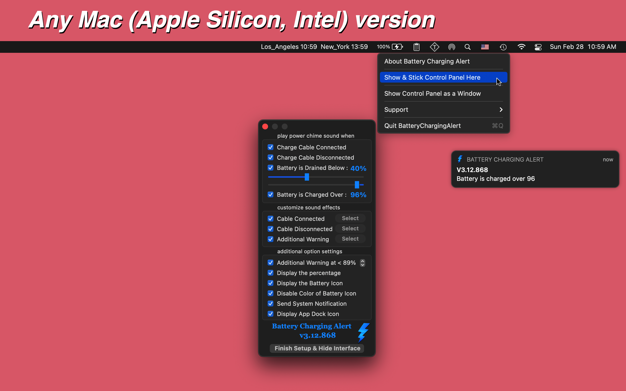Open Time Machine clock icon in menu bar
The height and width of the screenshot is (391, 626).
(x=503, y=47)
